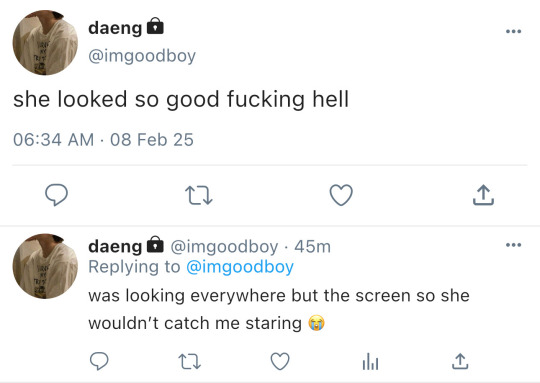This screenshot has height=383, width=540.
Task: Like the main tweet
Action: pyautogui.click(x=341, y=195)
